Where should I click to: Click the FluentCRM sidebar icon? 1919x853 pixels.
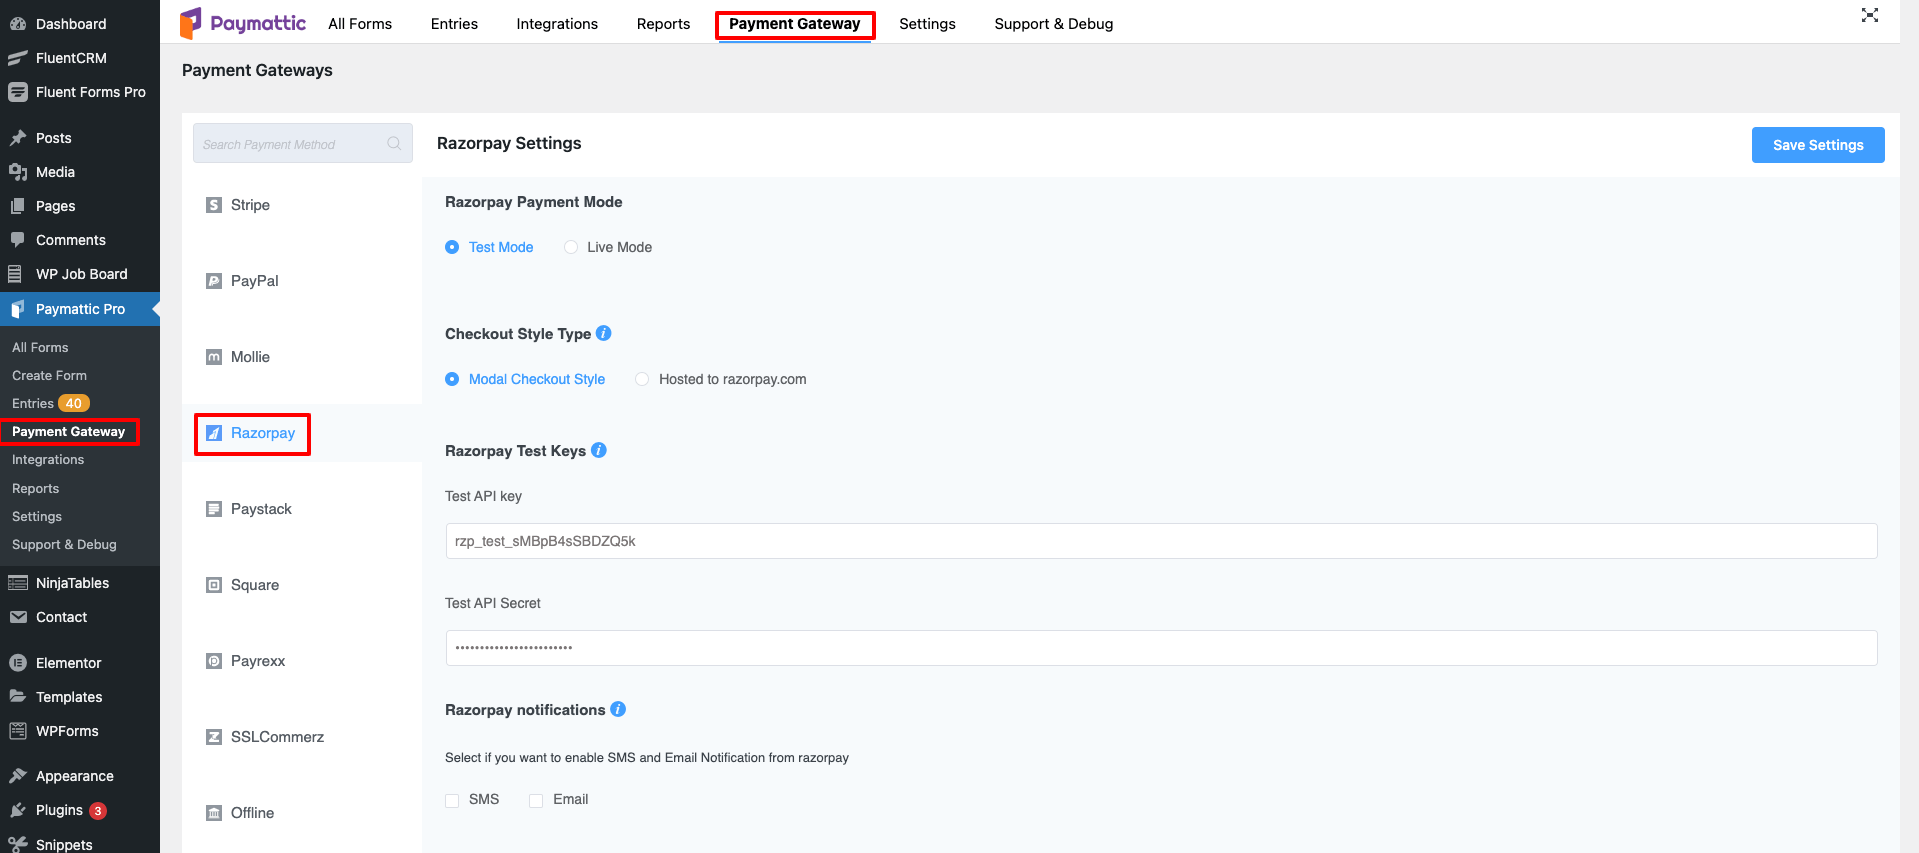click(x=17, y=58)
